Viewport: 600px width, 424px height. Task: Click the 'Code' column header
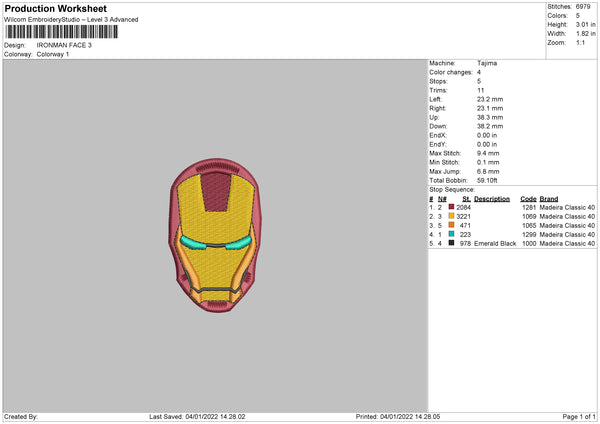point(528,199)
